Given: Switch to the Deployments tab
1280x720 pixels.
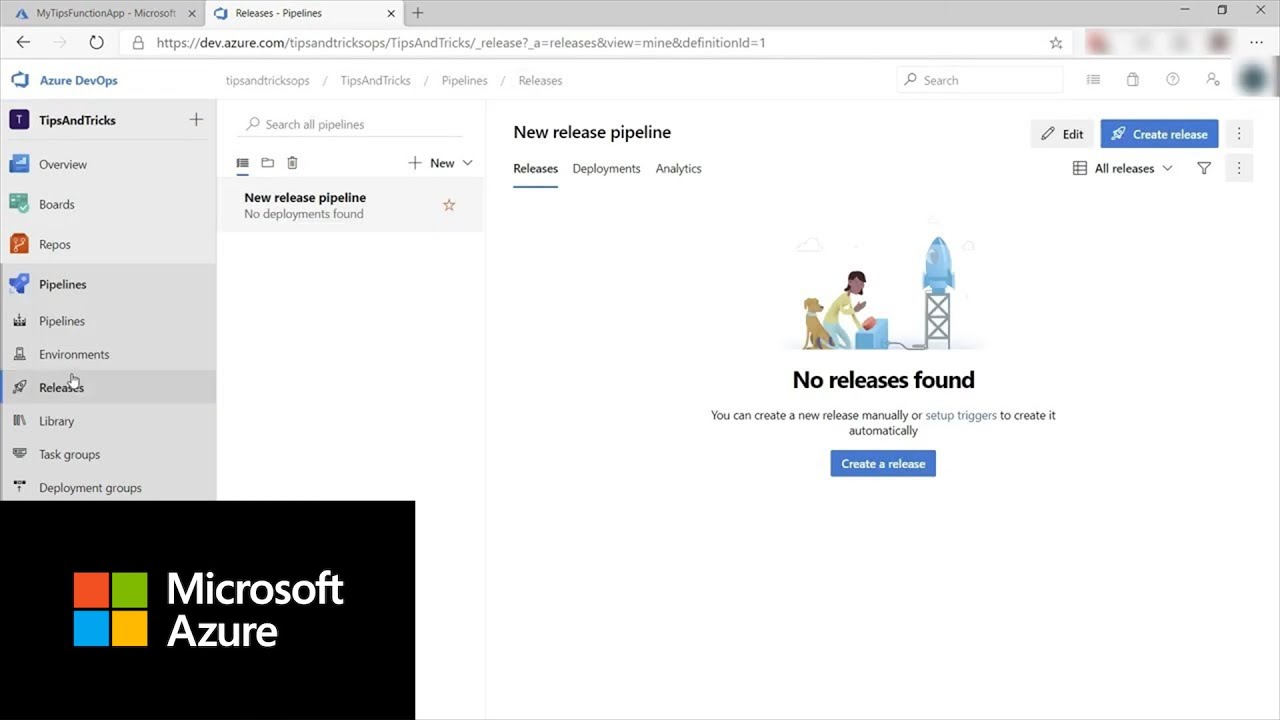Looking at the screenshot, I should coord(606,169).
